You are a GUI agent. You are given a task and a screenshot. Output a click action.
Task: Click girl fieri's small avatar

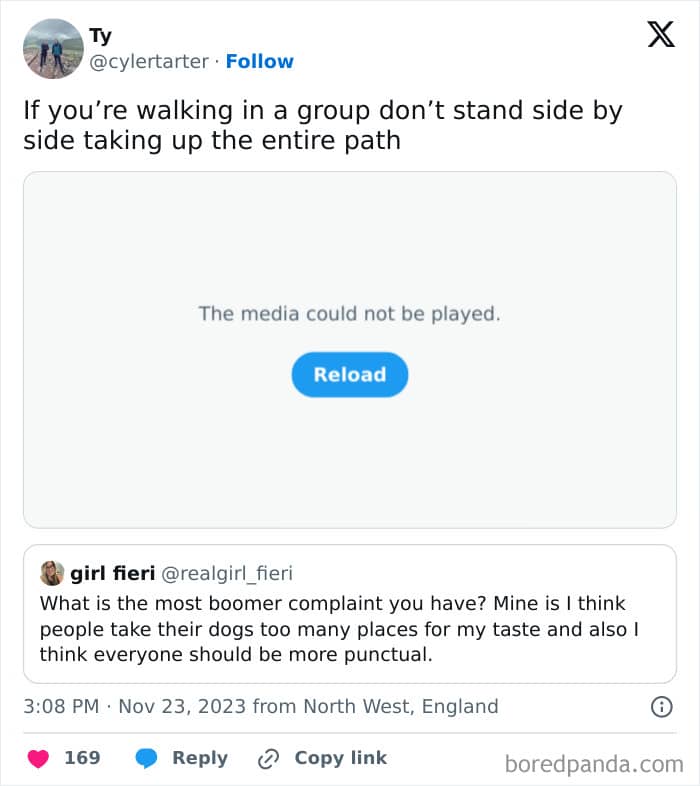pos(52,573)
